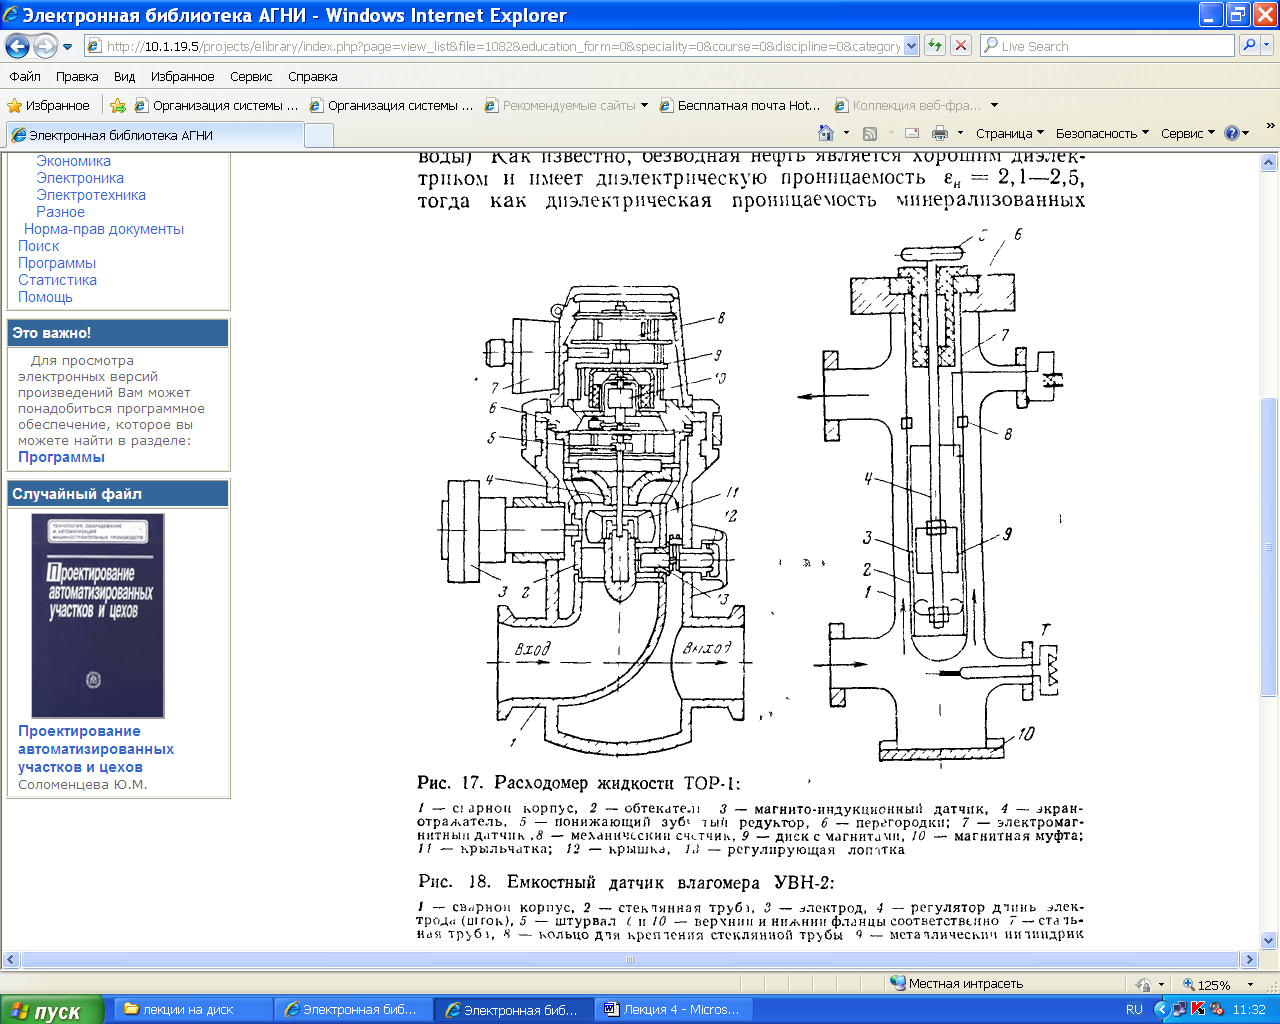1280x1024 pixels.
Task: Open the Правка menu
Action: 77,76
